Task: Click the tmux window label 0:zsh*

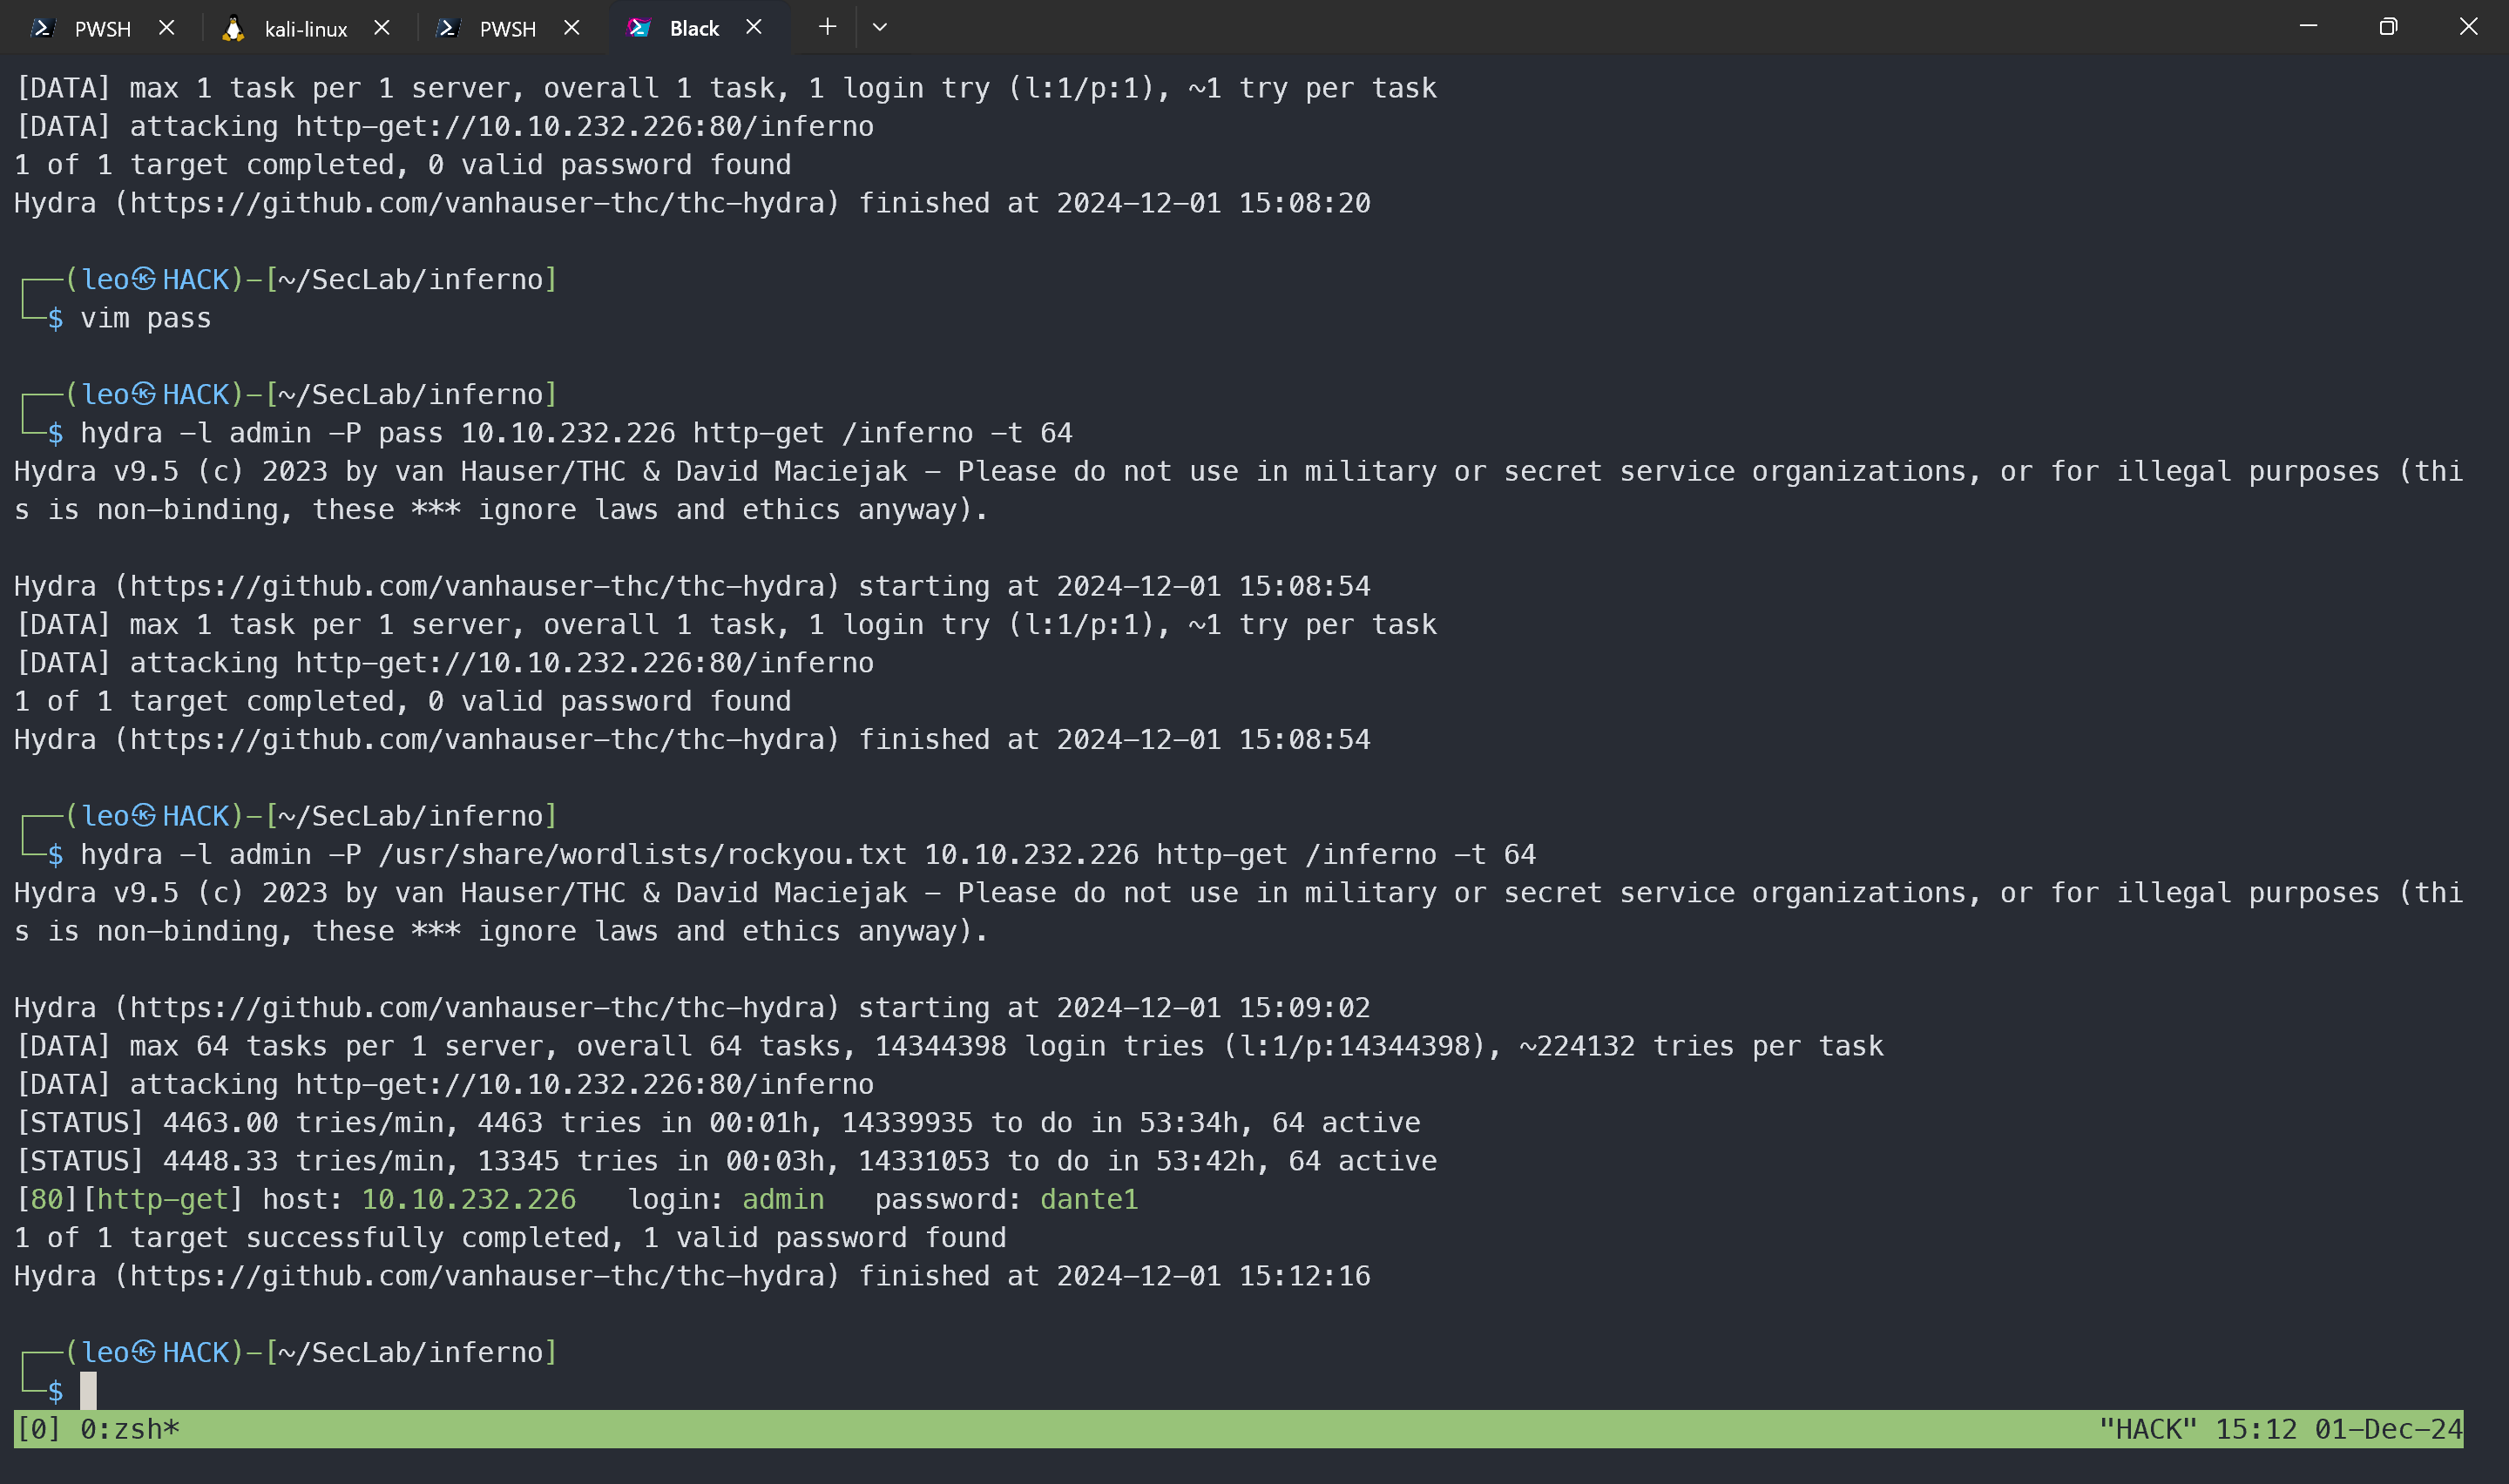Action: point(130,1429)
